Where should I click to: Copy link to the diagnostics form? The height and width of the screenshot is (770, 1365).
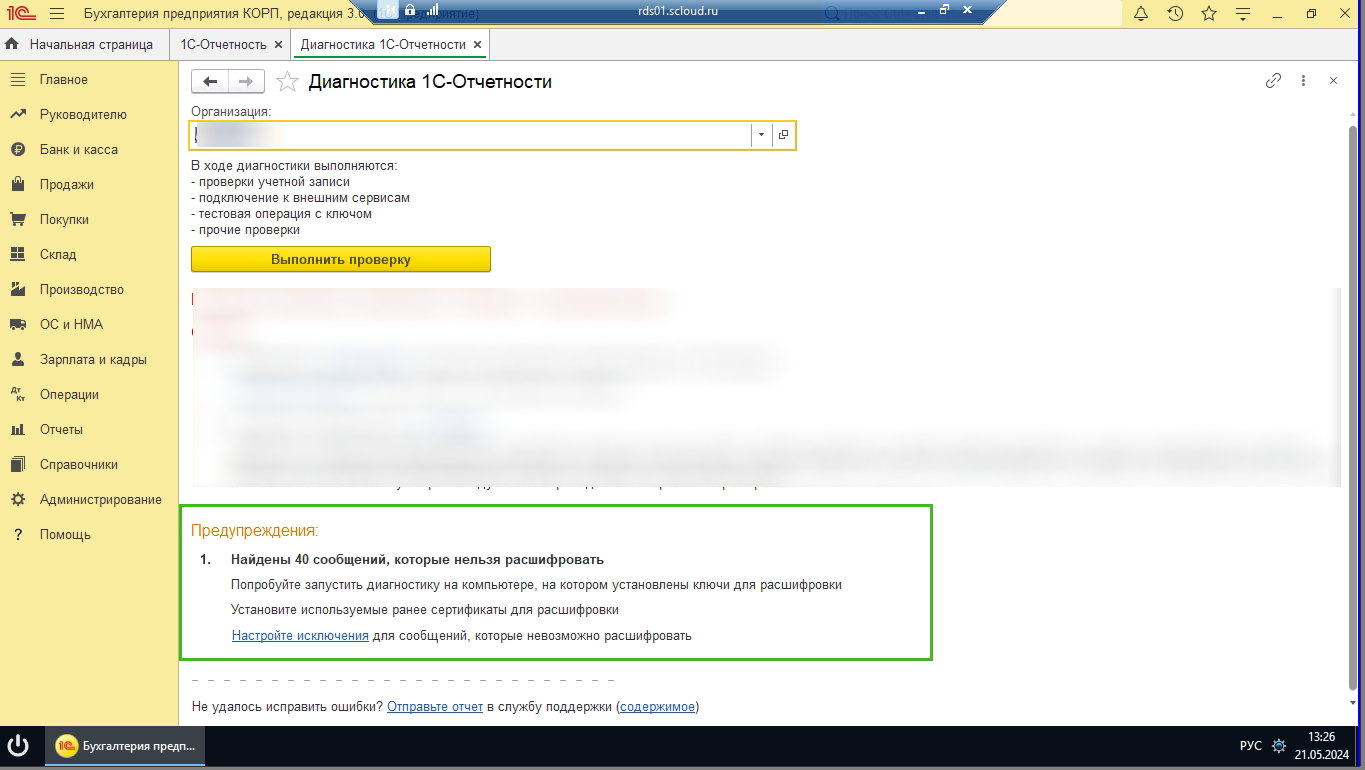click(1273, 81)
